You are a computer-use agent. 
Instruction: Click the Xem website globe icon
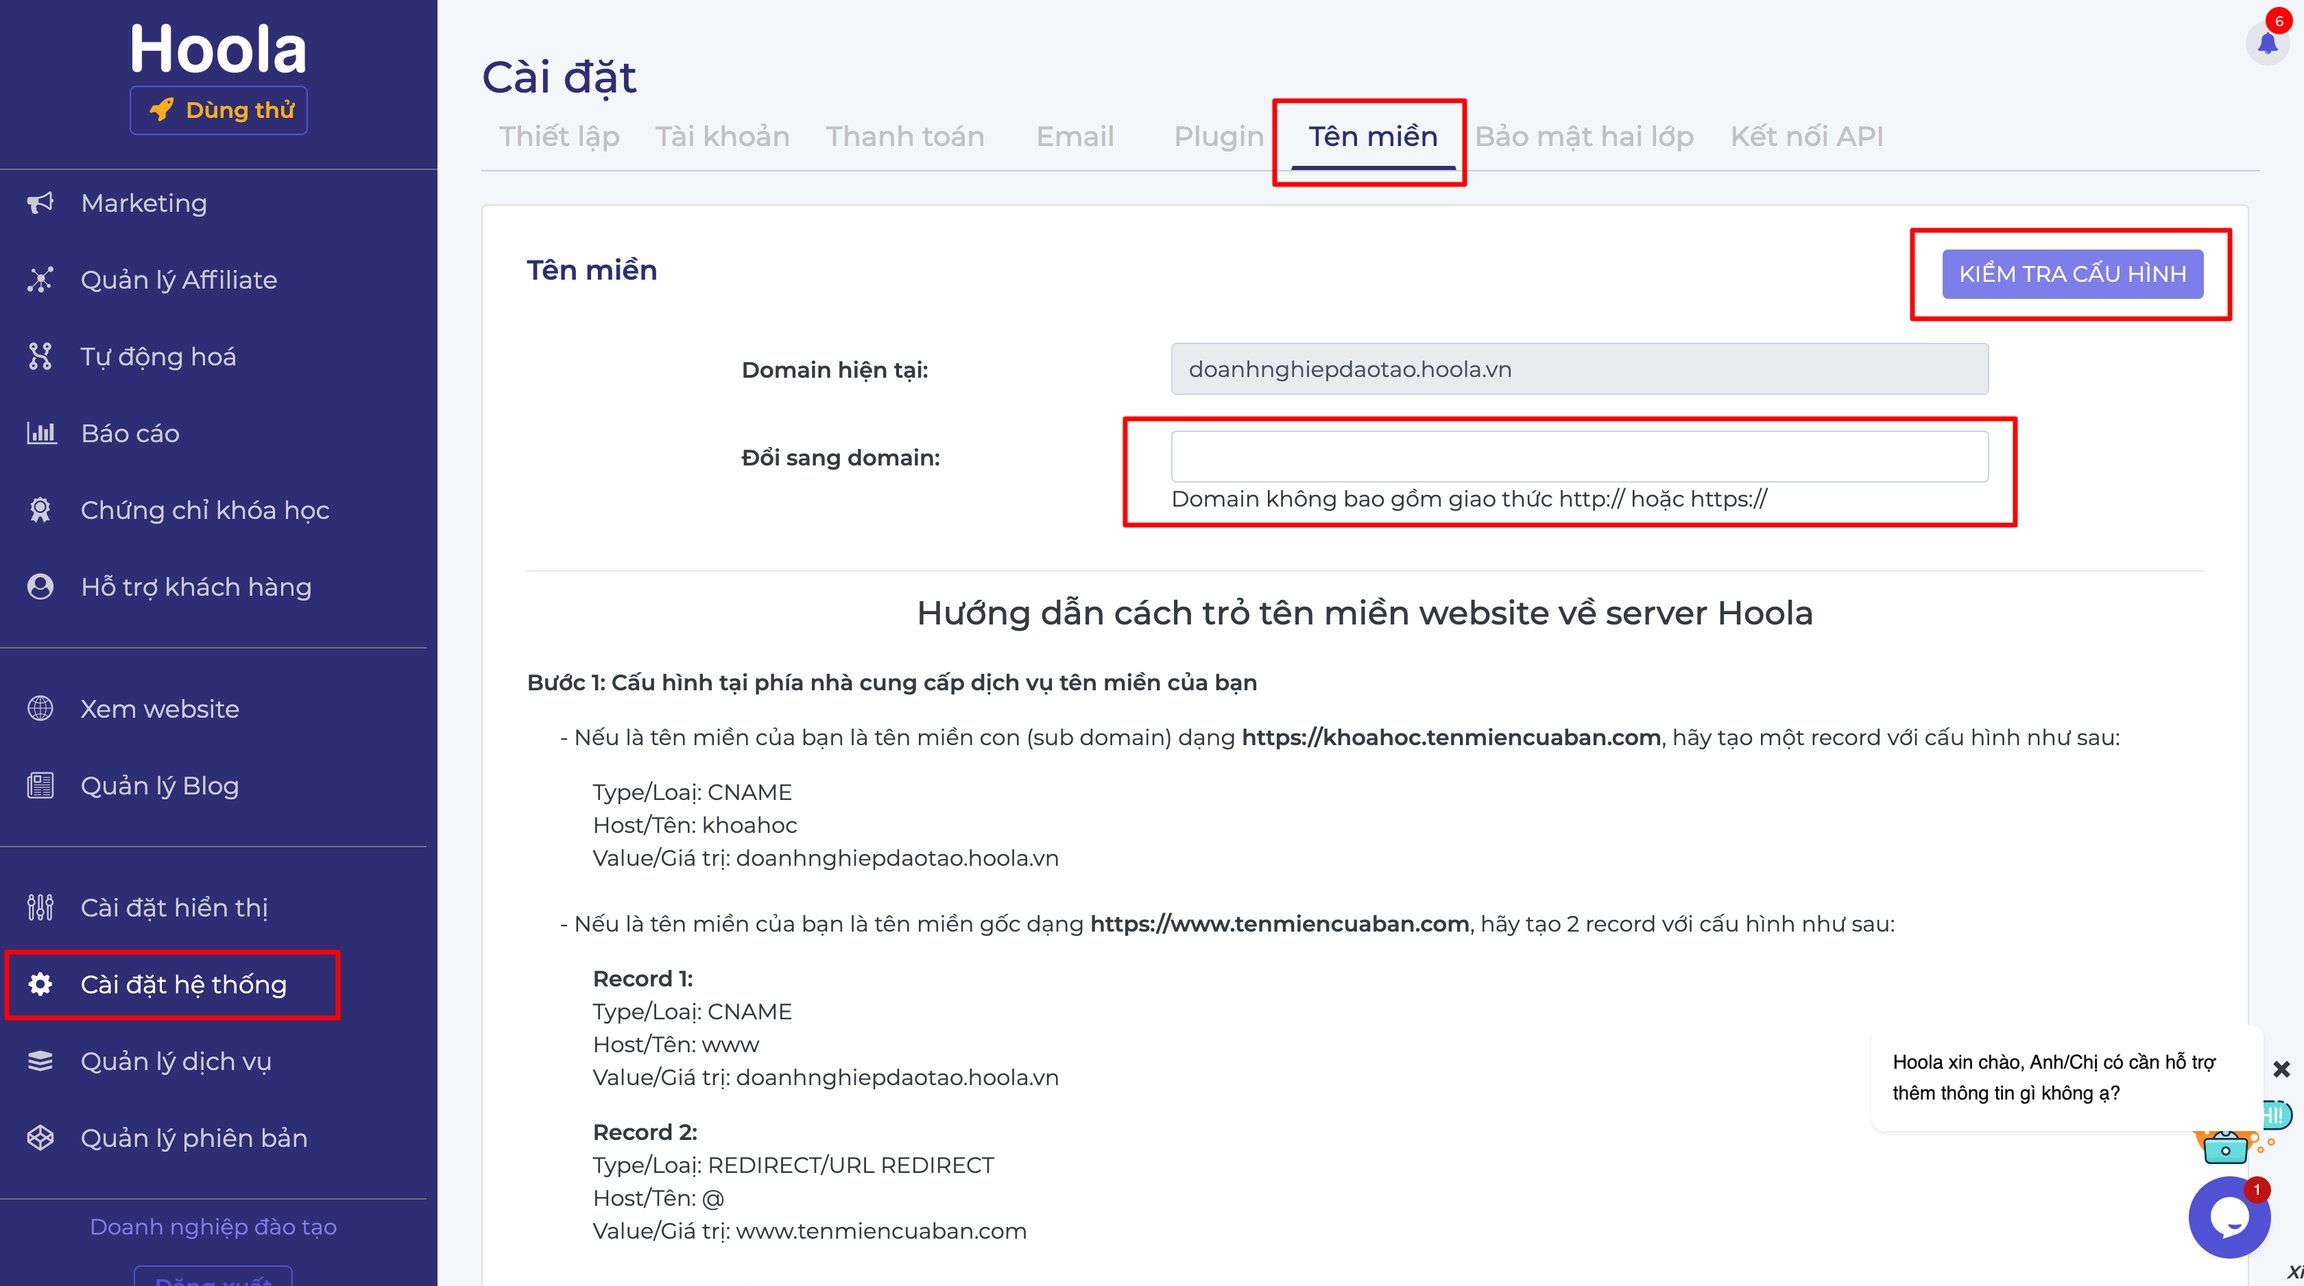point(40,709)
